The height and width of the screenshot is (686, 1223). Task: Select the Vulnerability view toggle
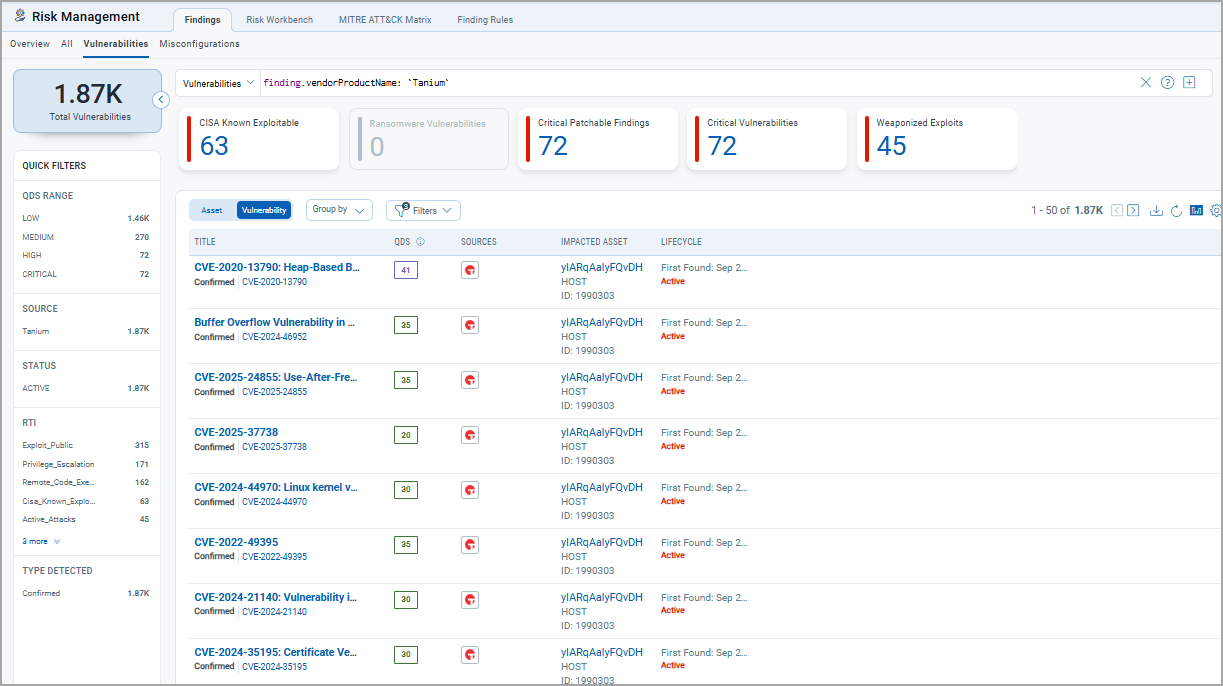point(264,210)
